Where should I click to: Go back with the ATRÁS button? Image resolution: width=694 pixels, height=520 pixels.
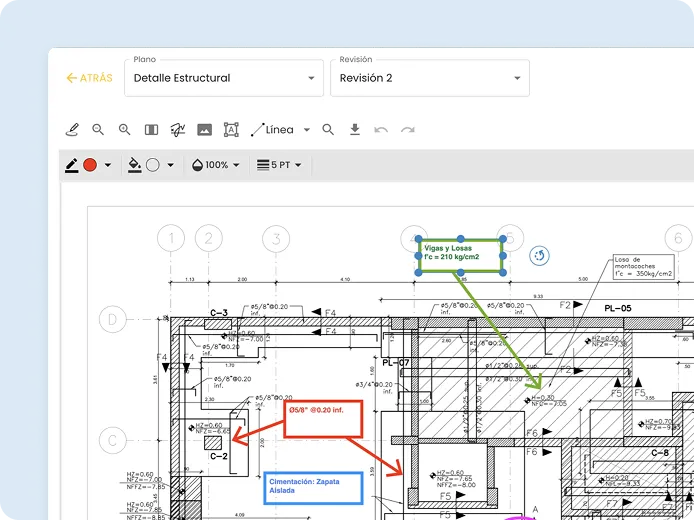point(89,78)
